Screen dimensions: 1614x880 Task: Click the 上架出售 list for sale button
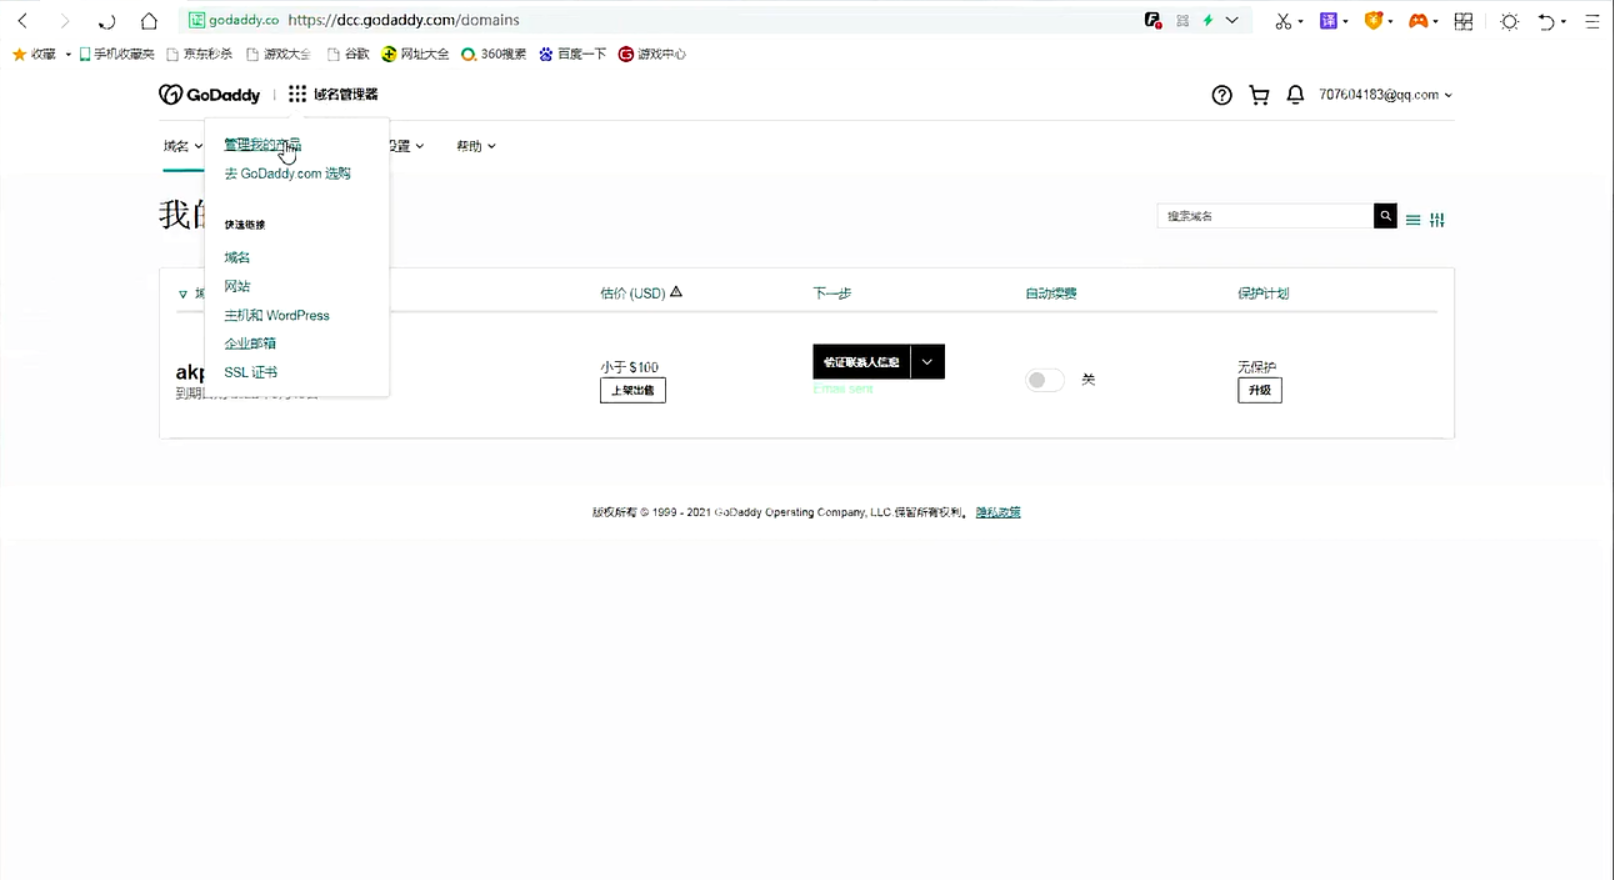[632, 390]
